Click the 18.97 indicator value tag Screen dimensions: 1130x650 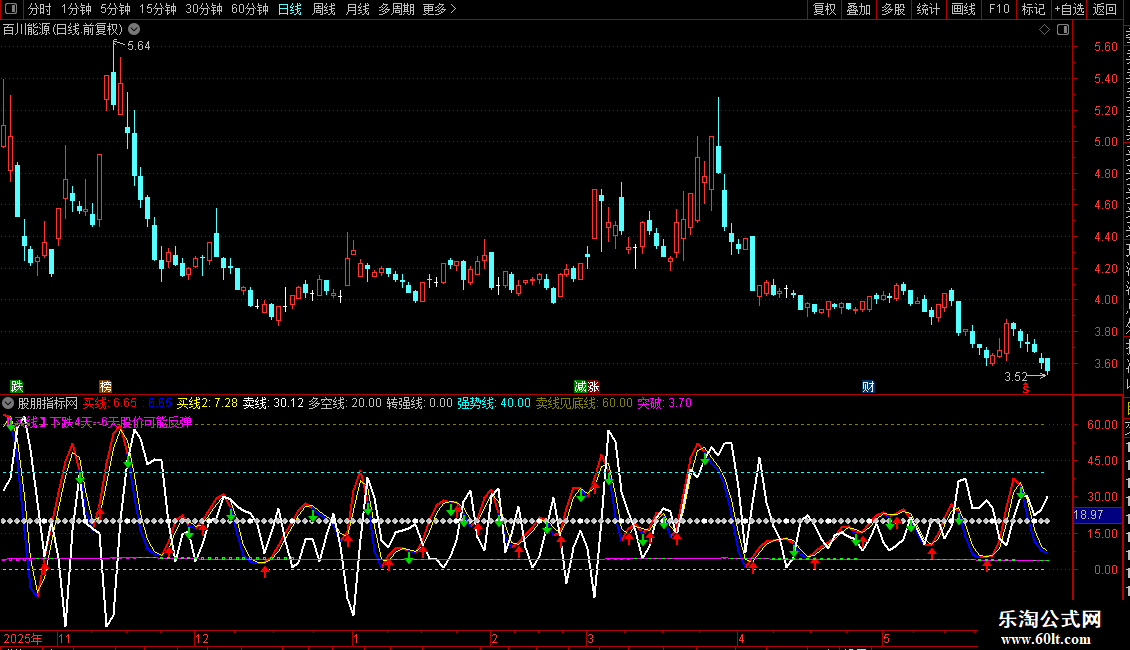[x=1089, y=515]
